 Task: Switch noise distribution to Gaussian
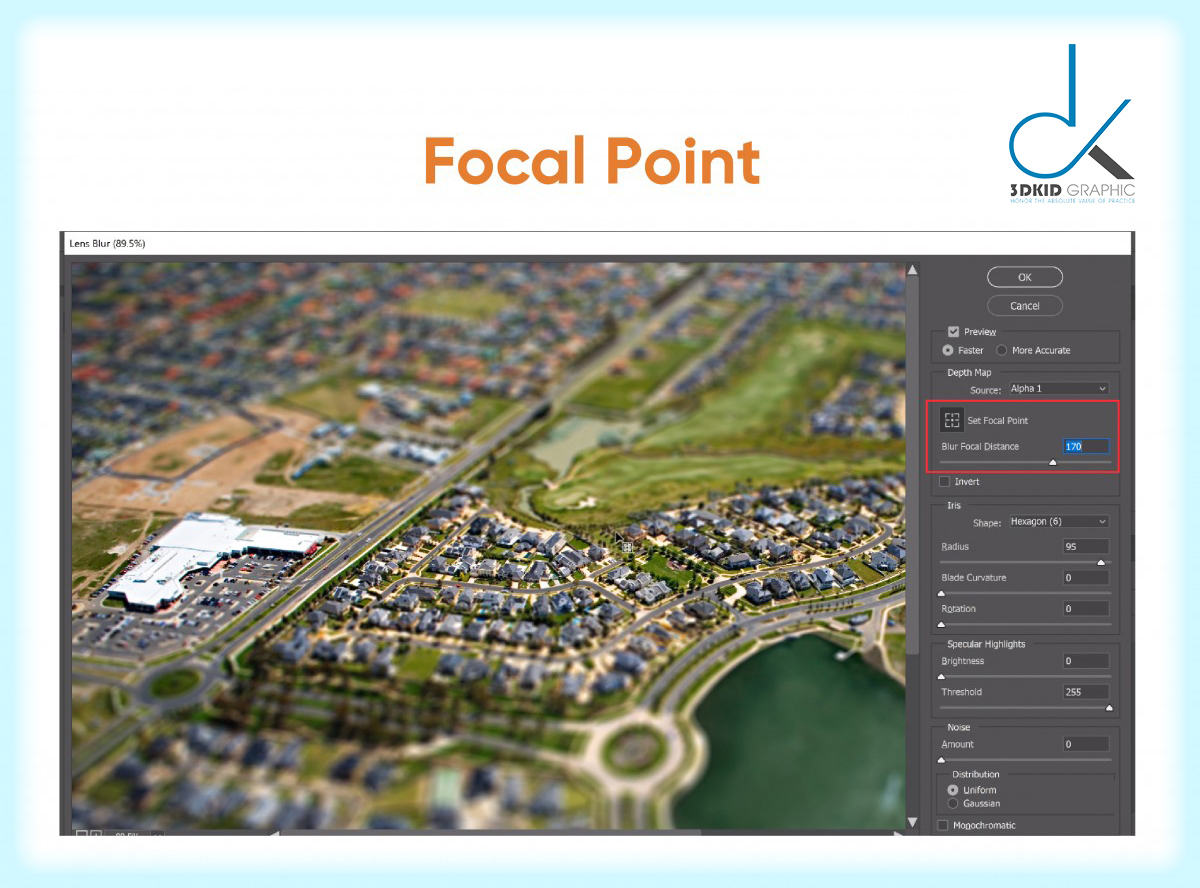[x=953, y=801]
